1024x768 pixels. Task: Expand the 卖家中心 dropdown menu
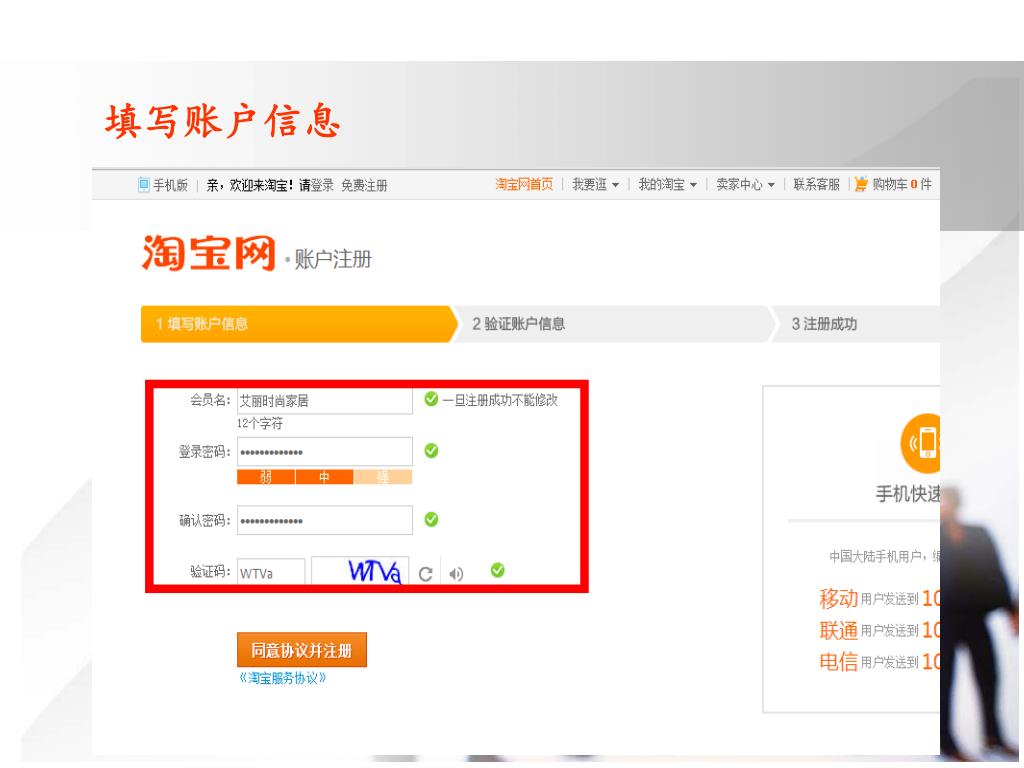click(745, 185)
